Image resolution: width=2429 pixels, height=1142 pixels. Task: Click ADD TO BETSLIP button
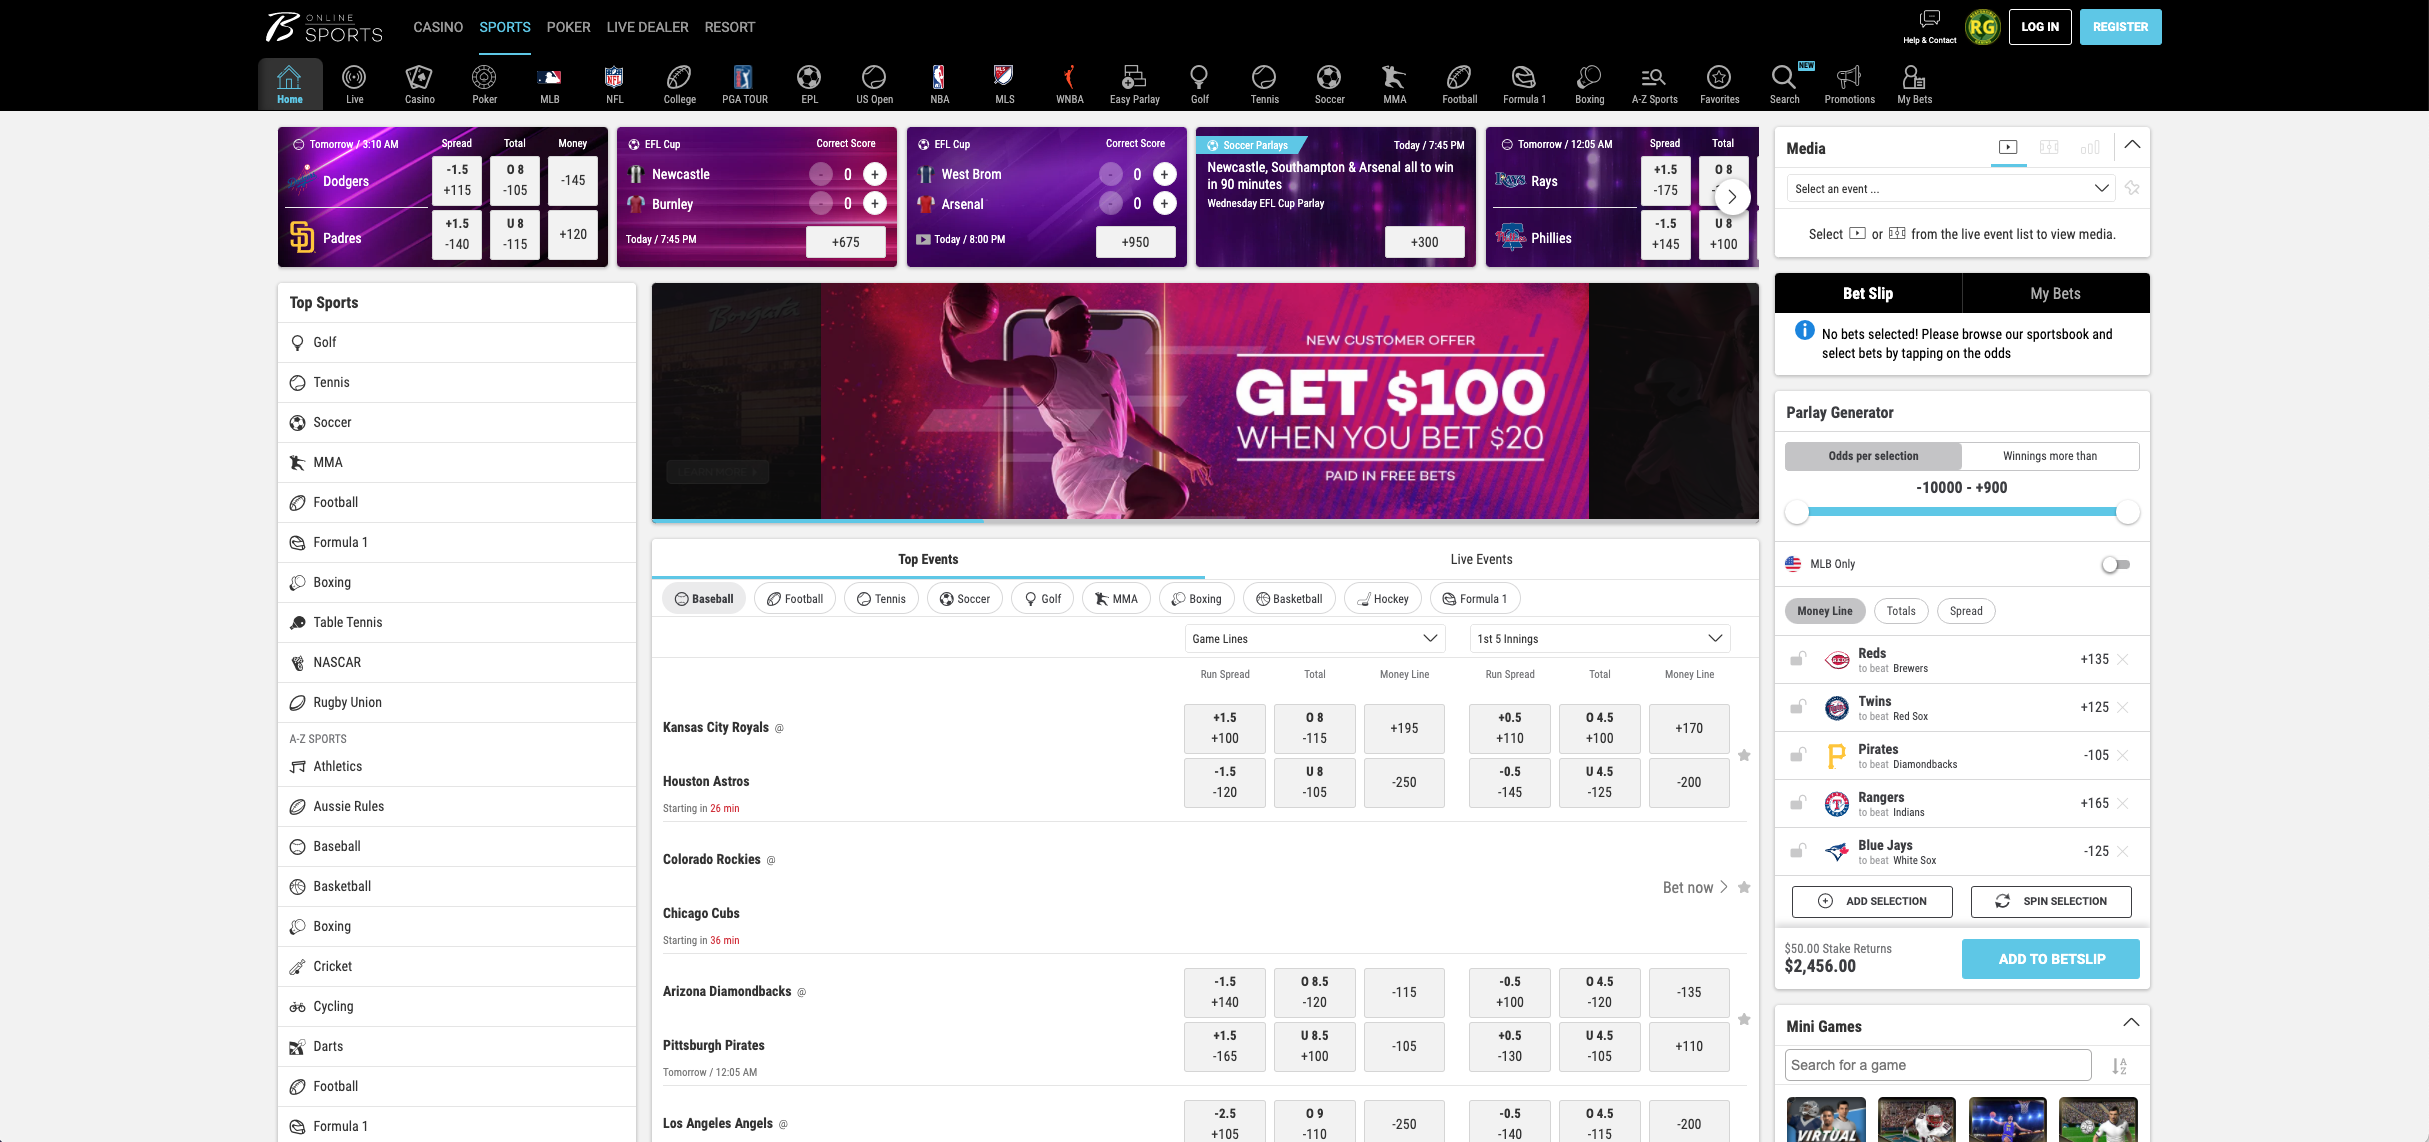2050,959
